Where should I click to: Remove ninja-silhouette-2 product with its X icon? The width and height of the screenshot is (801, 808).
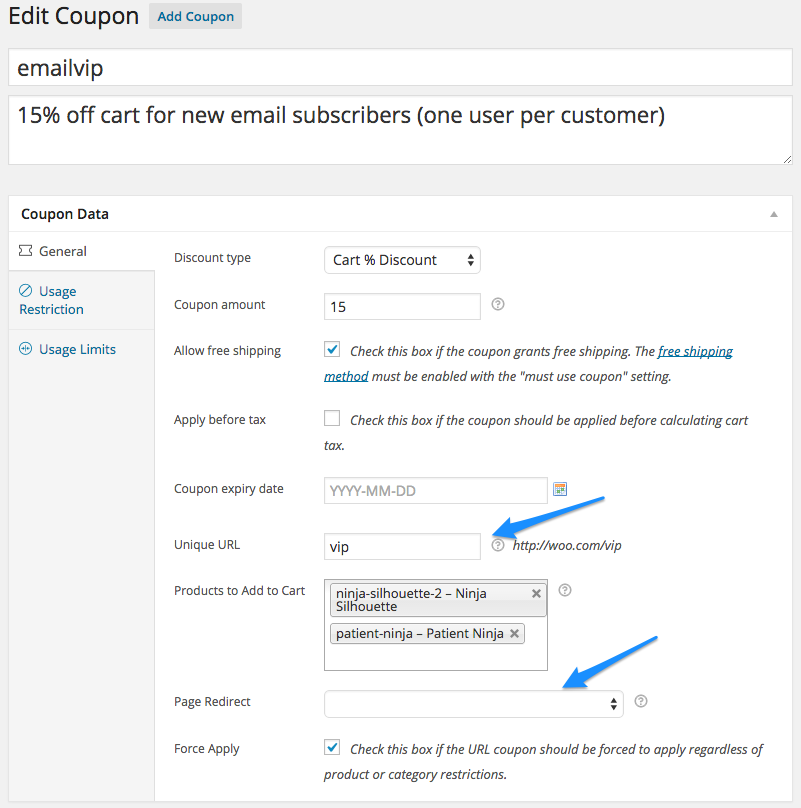536,594
